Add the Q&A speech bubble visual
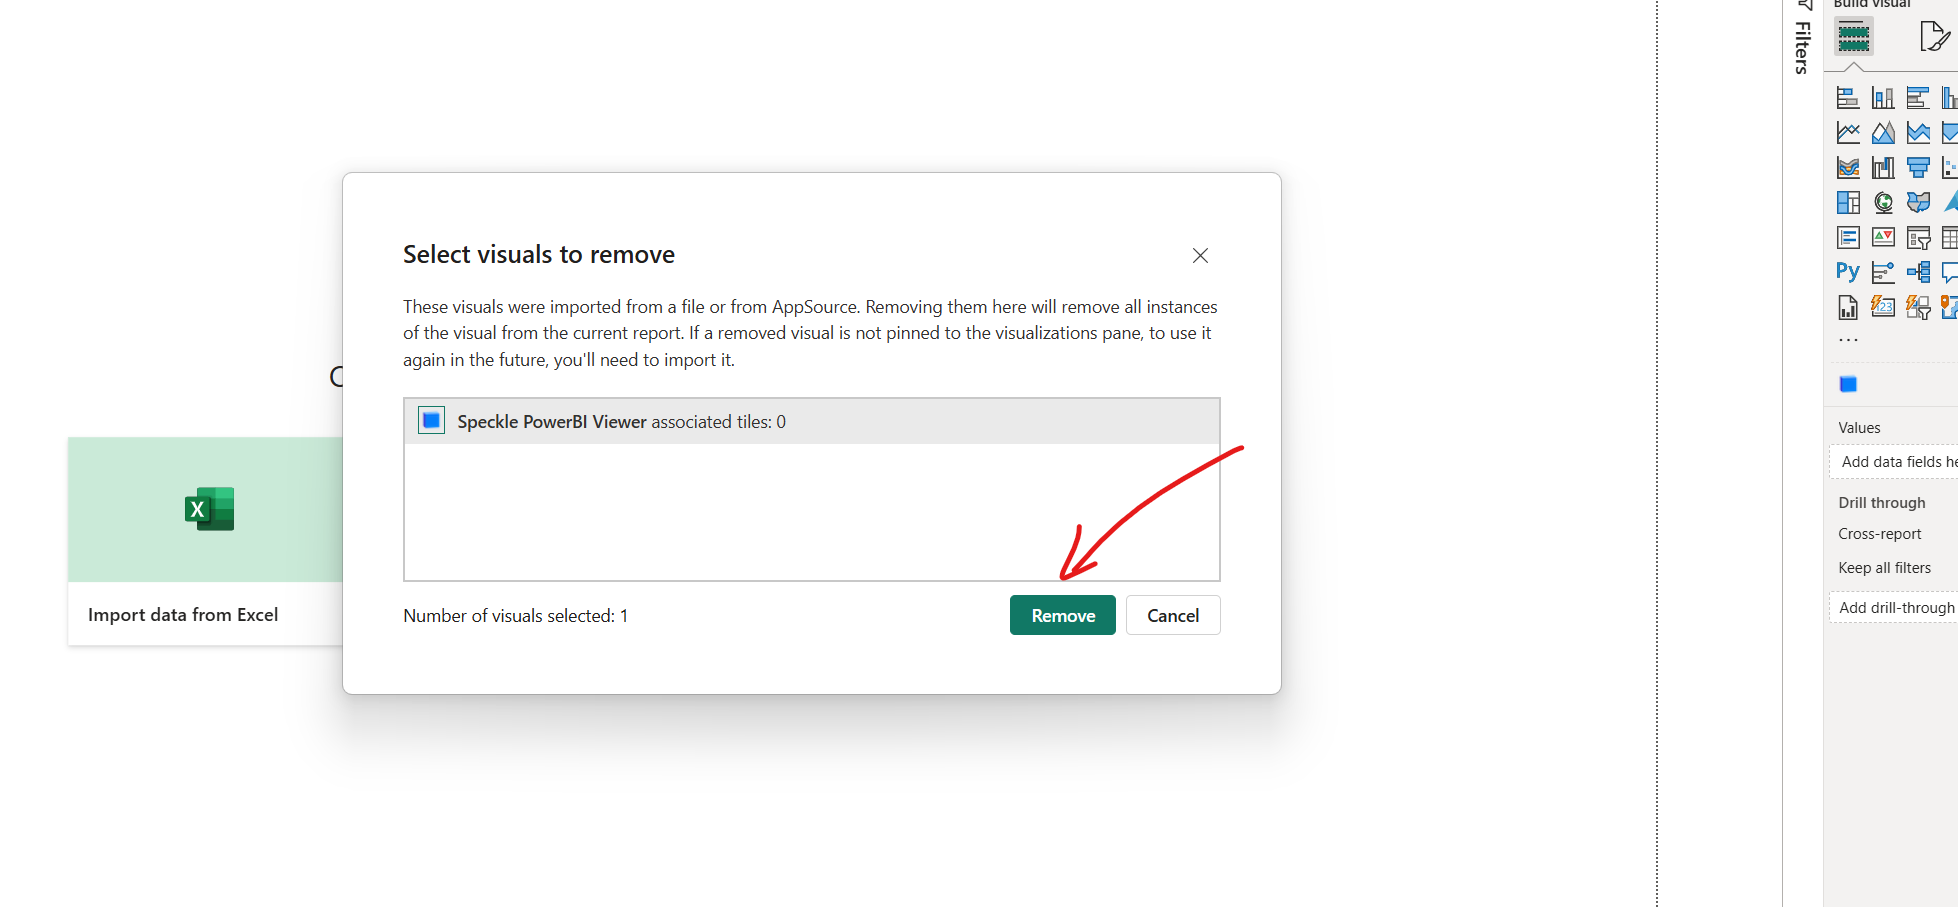1958x907 pixels. (1949, 272)
